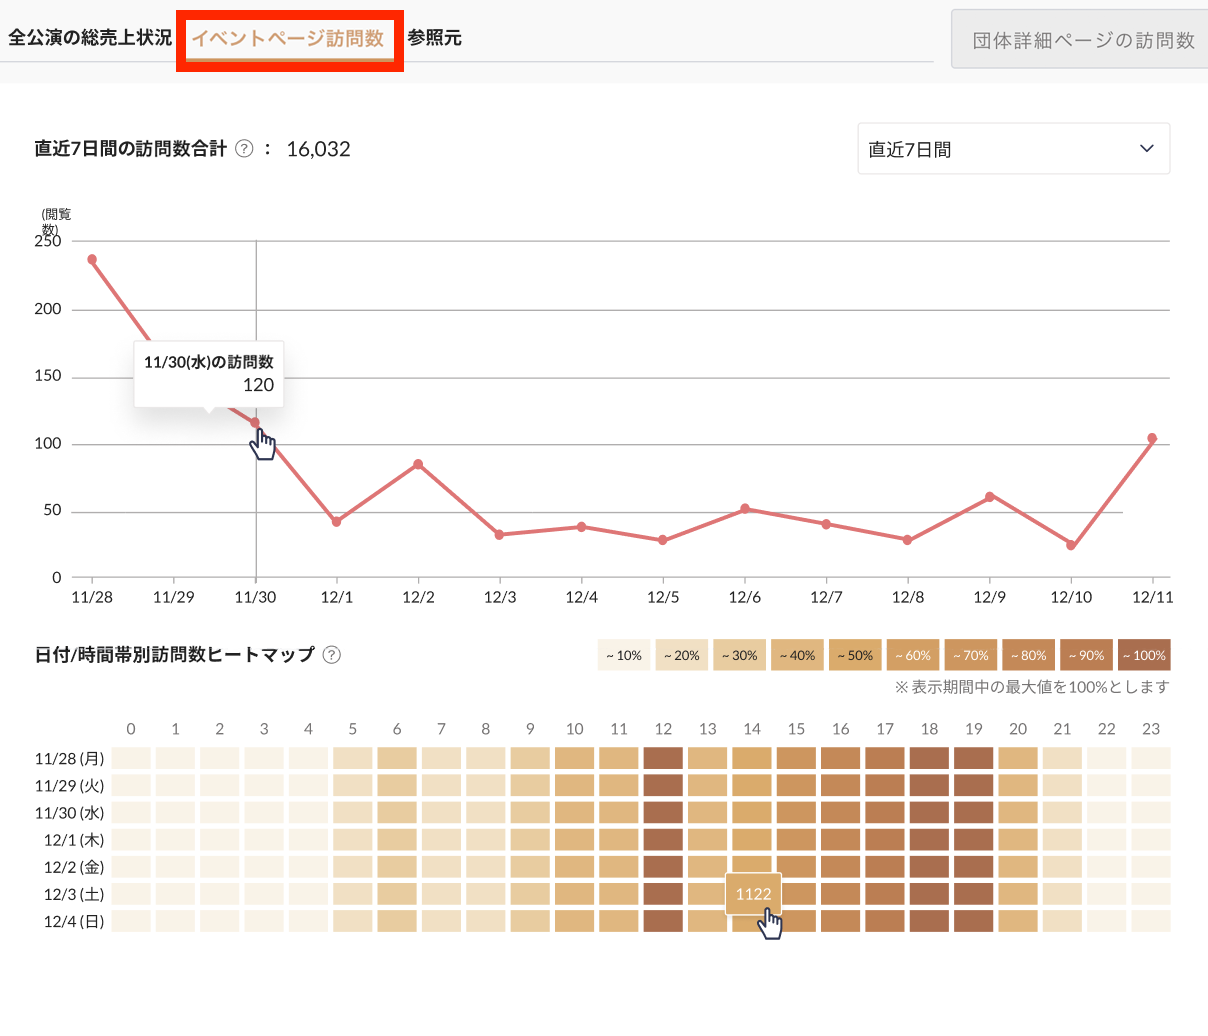The width and height of the screenshot is (1208, 1036).
Task: Open the 参照元 tab
Action: click(x=434, y=38)
